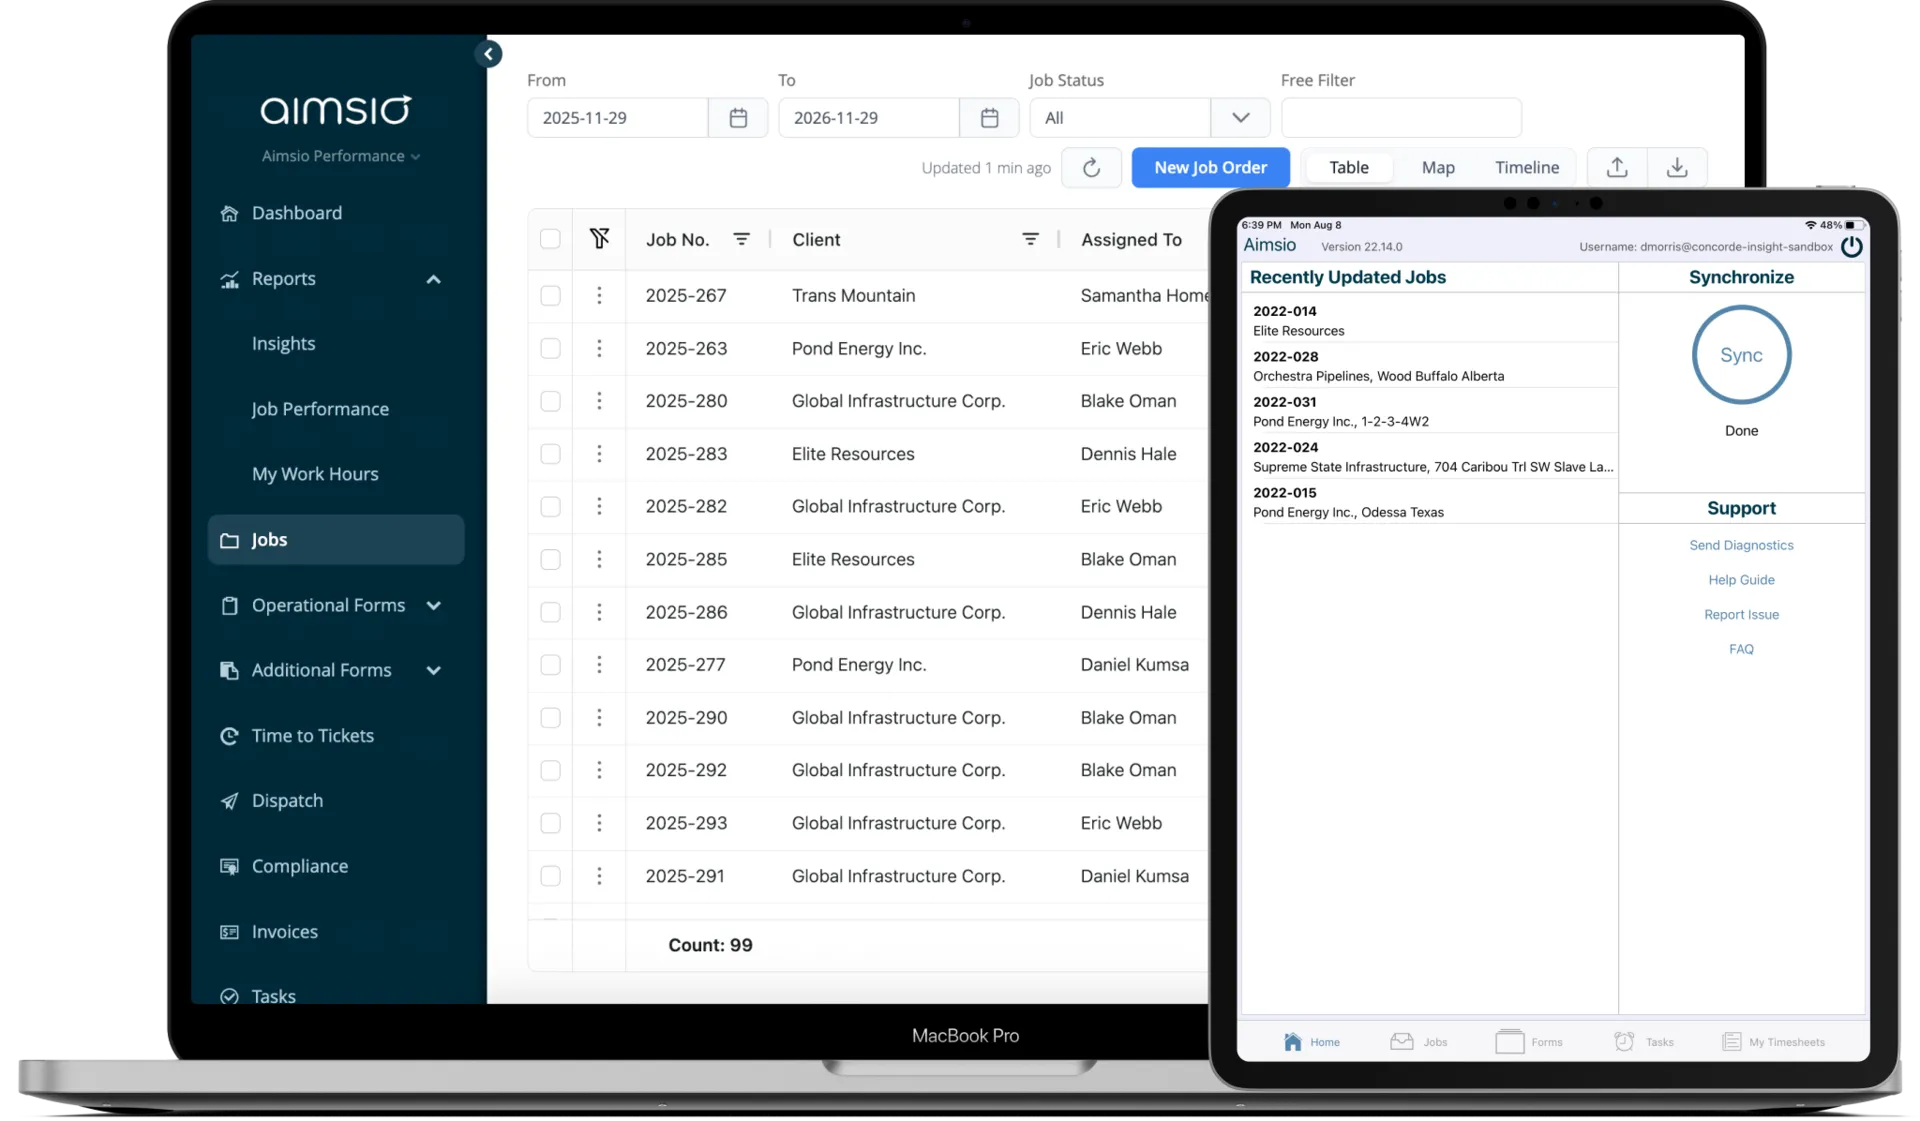Check the box for job 2025-267
Screen dimensions: 1920x1121
pyautogui.click(x=550, y=296)
